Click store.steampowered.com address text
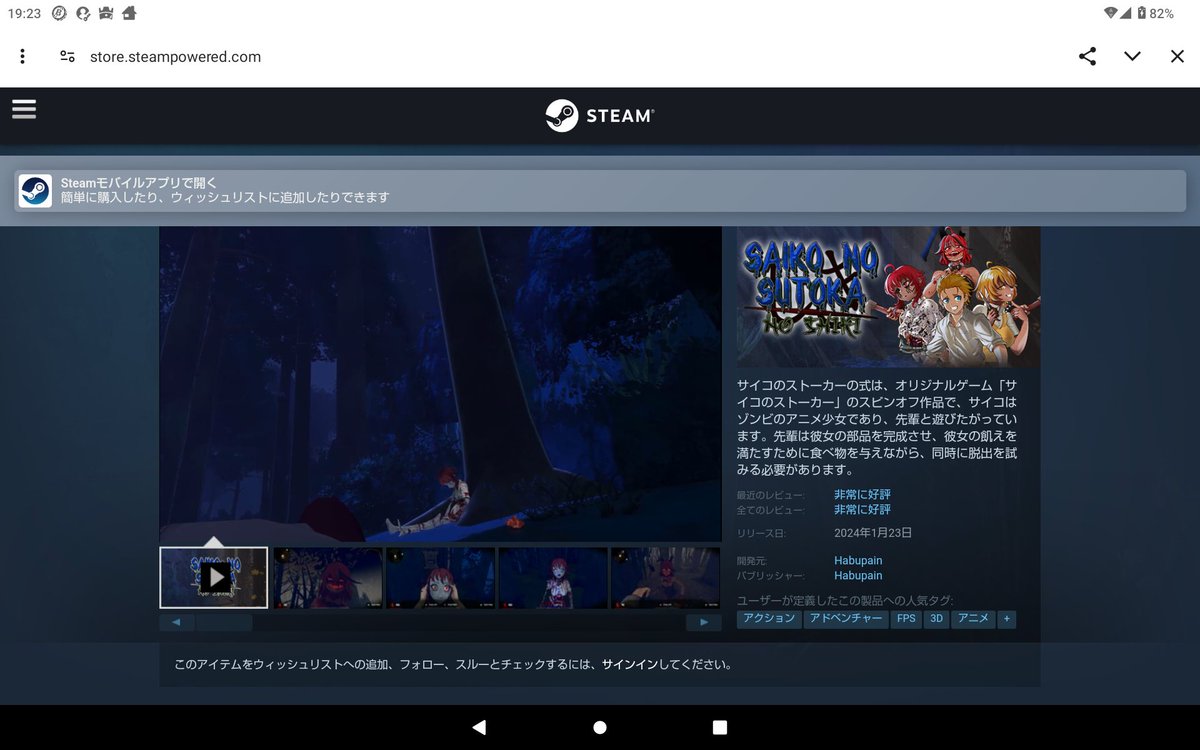 (x=175, y=57)
